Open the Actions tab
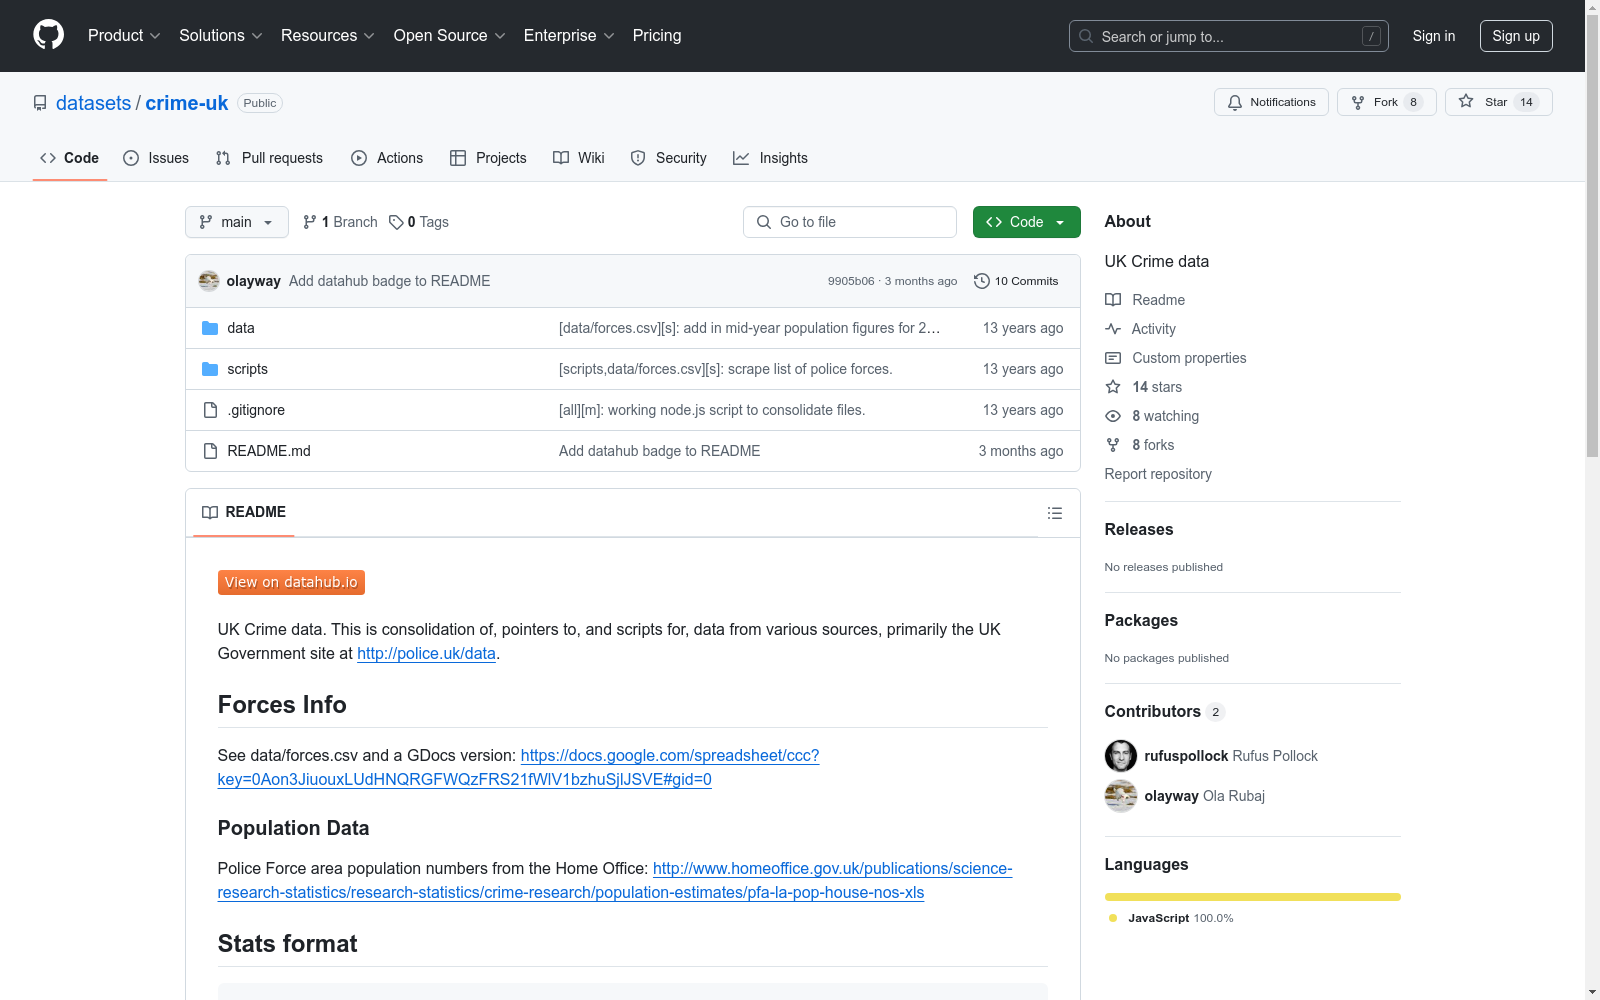This screenshot has height=1000, width=1600. [x=387, y=158]
